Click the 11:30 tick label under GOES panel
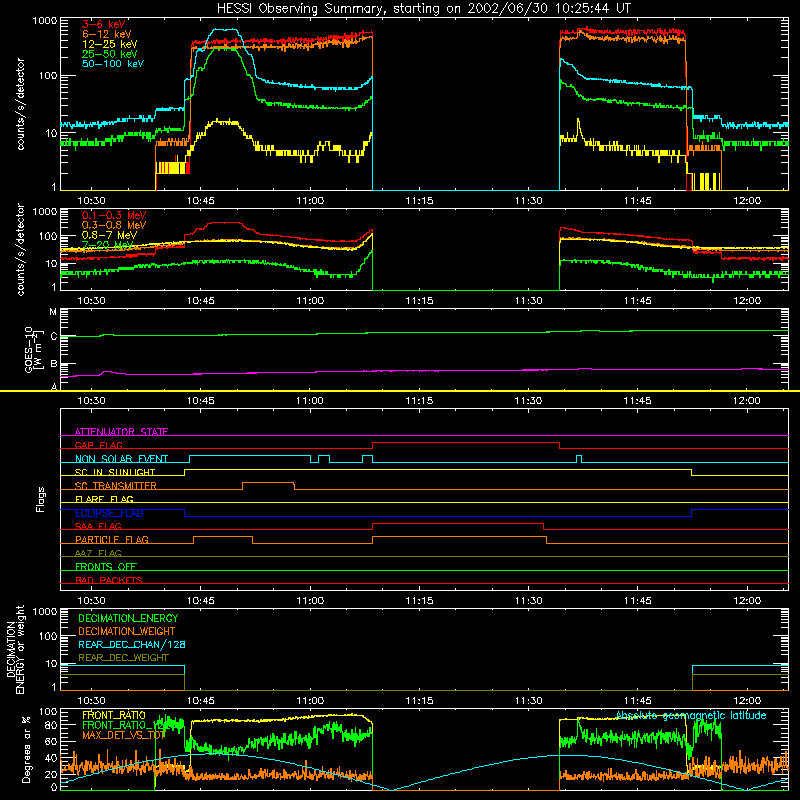Screen dimensions: 800x800 (528, 401)
